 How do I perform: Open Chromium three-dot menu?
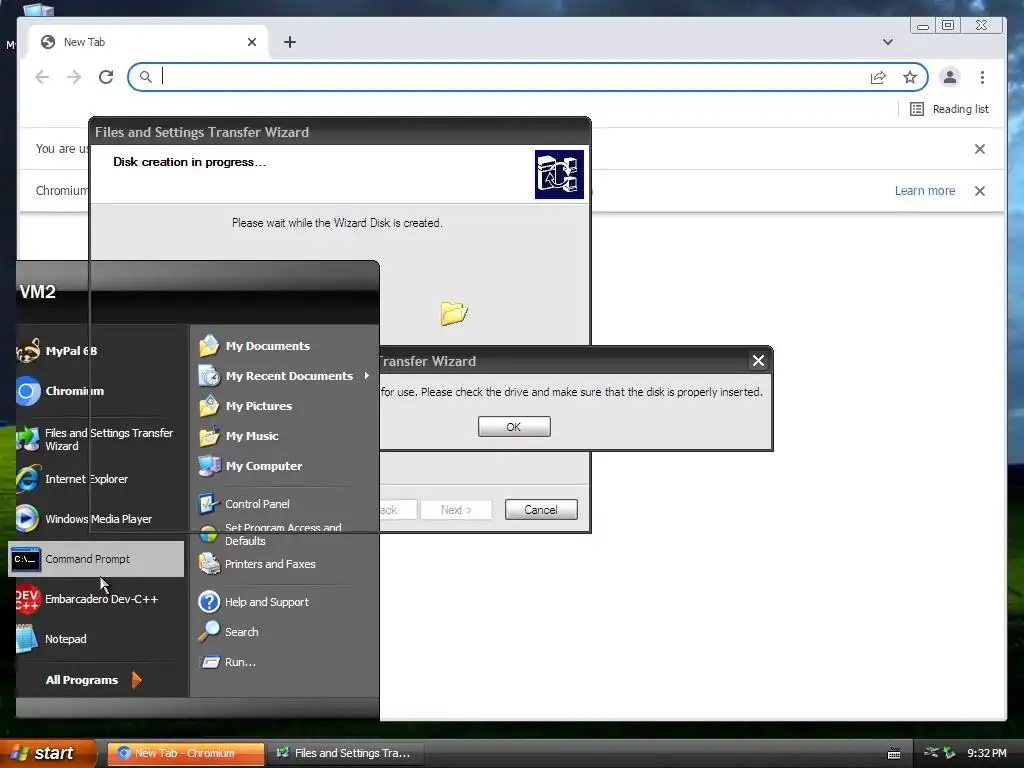click(982, 77)
